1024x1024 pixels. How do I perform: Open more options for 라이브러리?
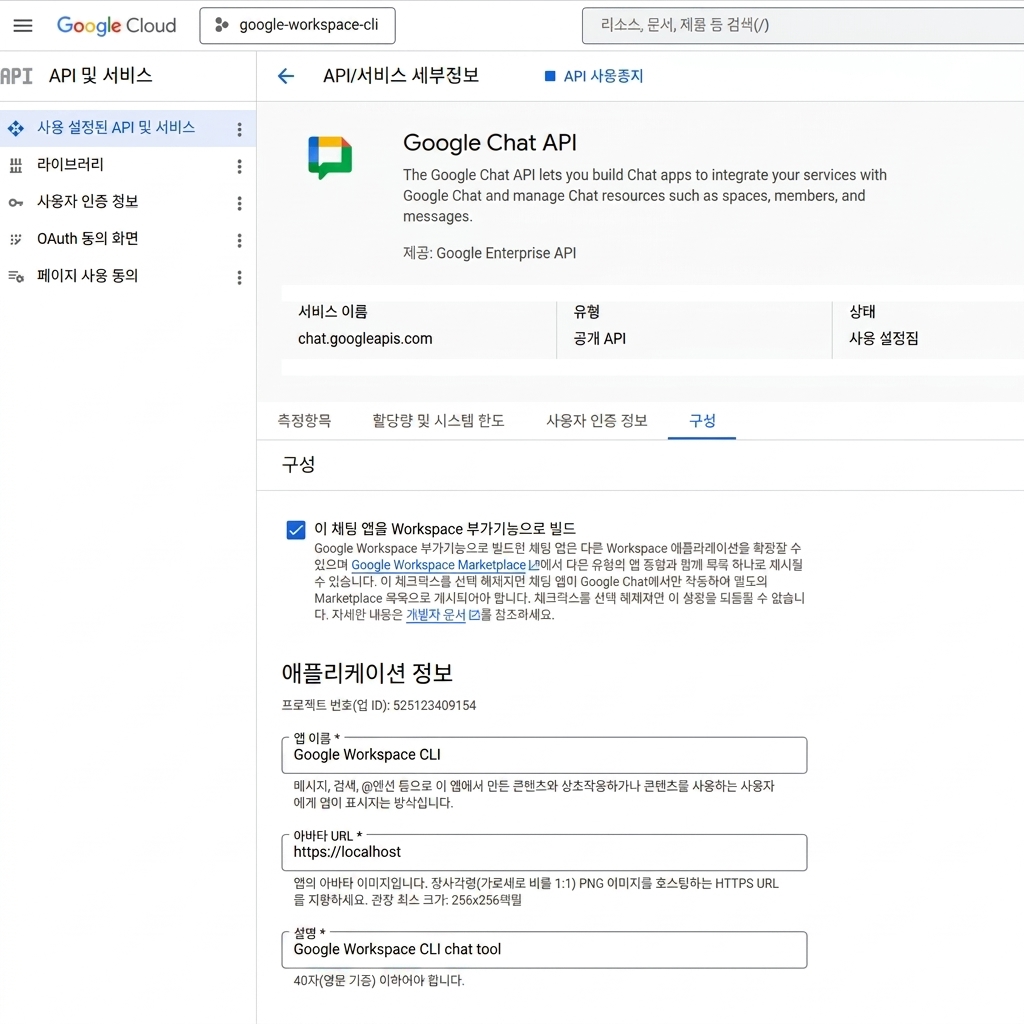[240, 167]
